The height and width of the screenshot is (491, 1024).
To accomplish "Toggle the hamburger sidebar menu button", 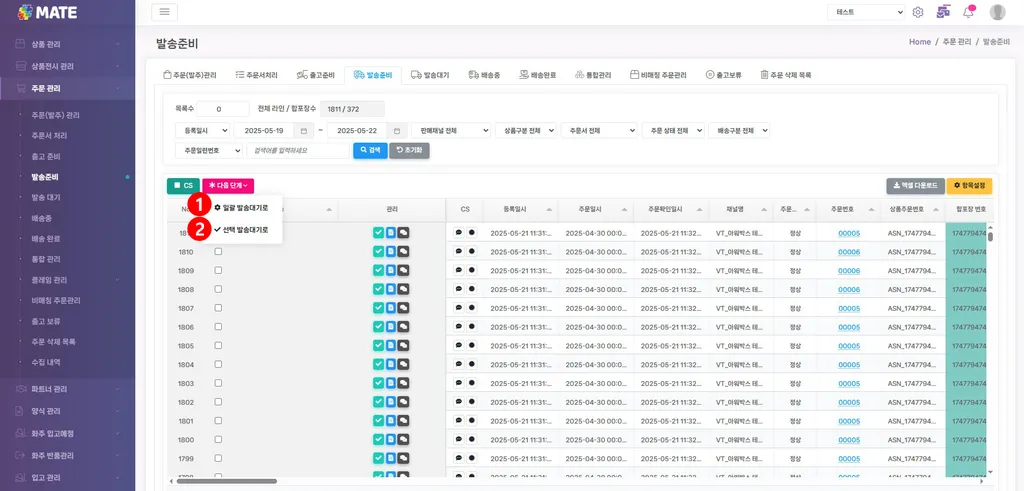I will coord(165,12).
